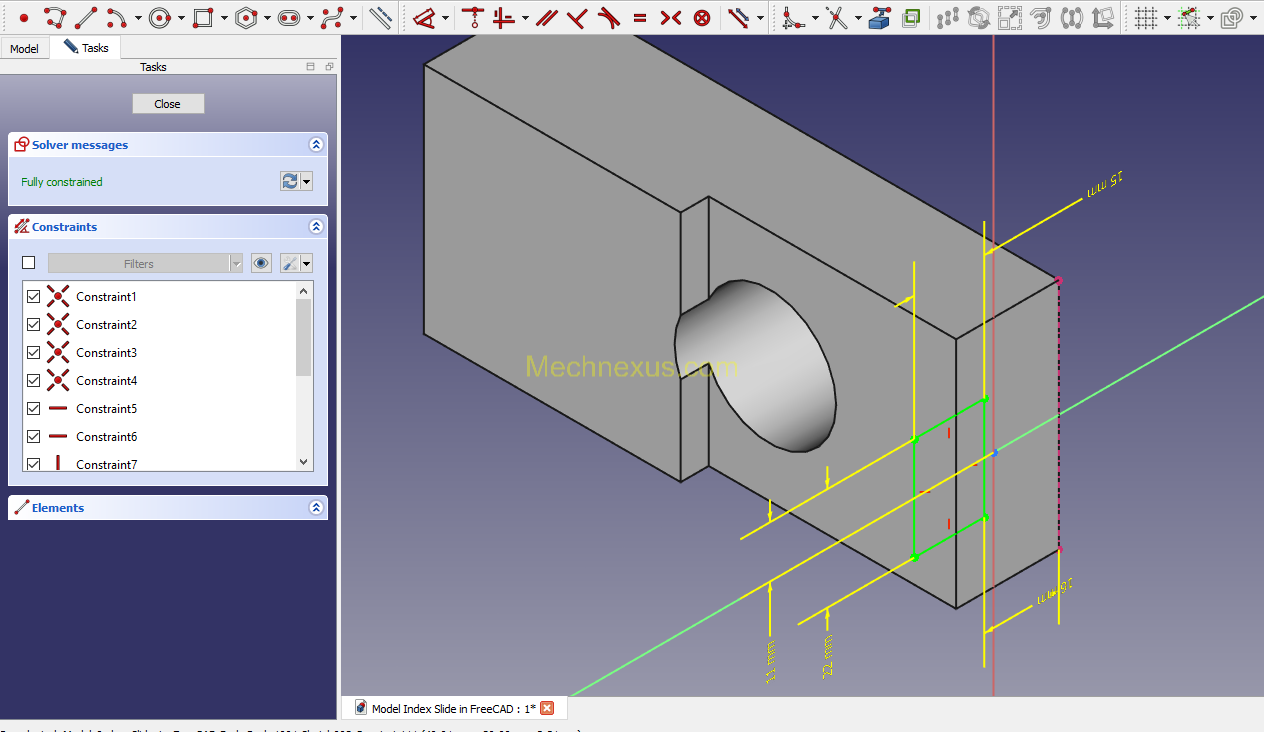The width and height of the screenshot is (1264, 732).
Task: Toggle visibility of listed constraints with eye icon
Action: 261,263
